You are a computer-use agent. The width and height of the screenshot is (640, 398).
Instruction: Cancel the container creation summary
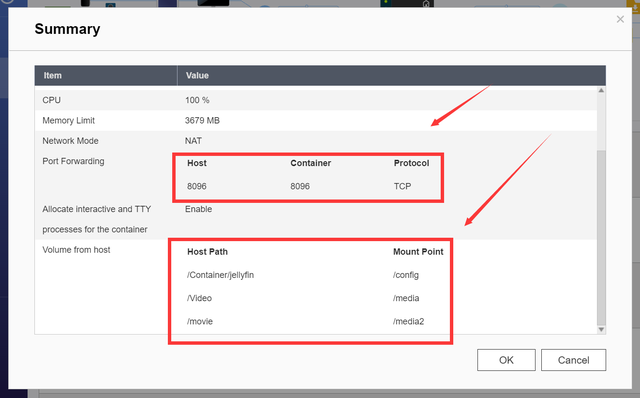[x=573, y=360]
